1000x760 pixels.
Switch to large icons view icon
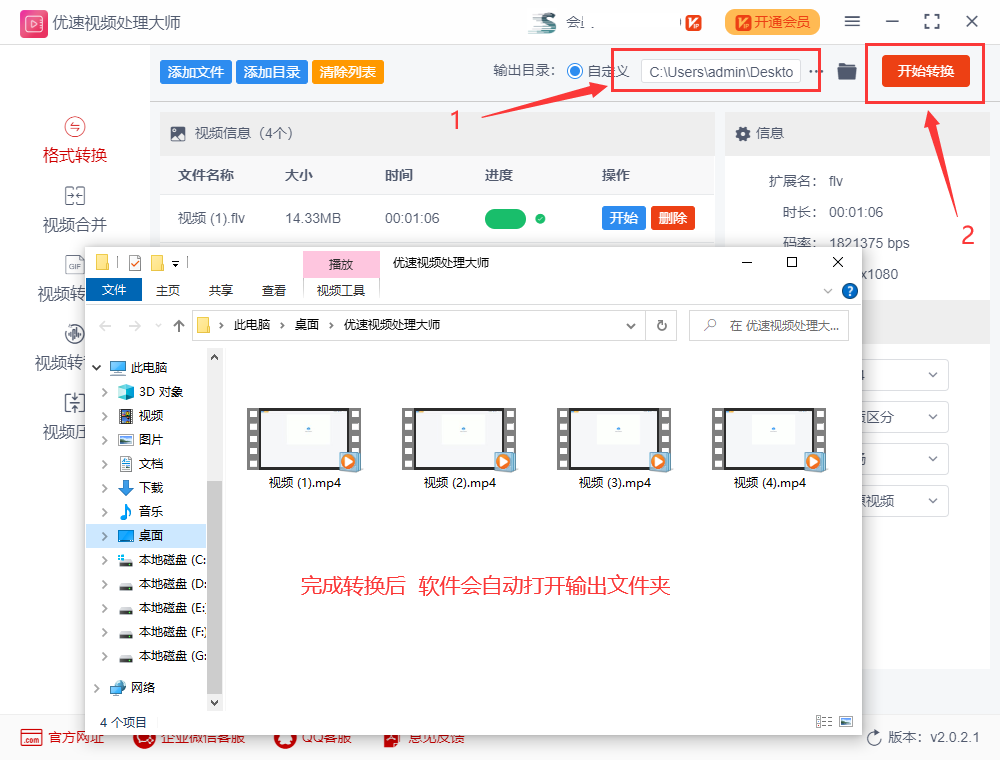(x=846, y=721)
